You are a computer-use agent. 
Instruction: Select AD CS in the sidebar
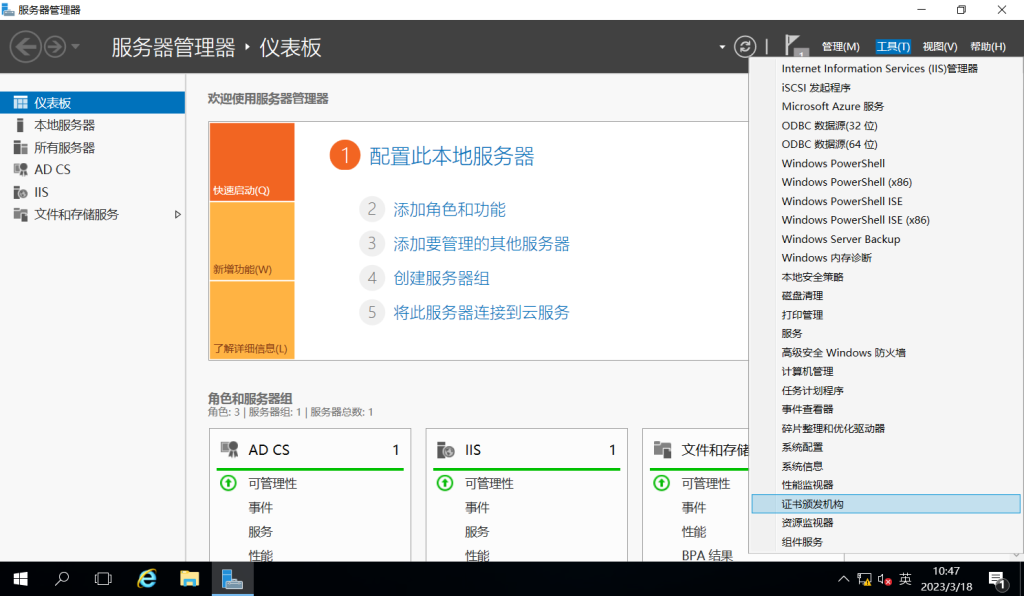point(92,170)
